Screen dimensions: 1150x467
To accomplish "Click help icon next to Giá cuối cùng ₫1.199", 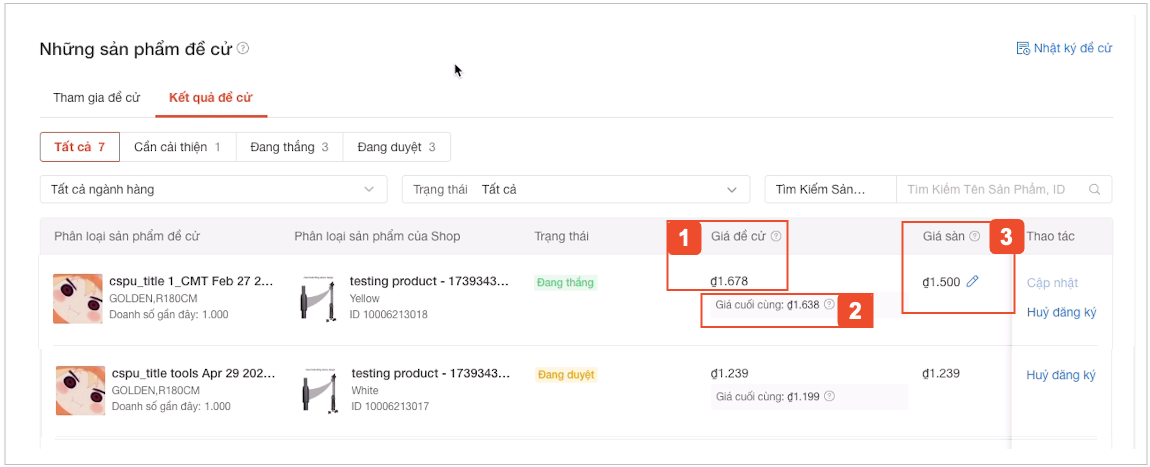I will pos(830,396).
